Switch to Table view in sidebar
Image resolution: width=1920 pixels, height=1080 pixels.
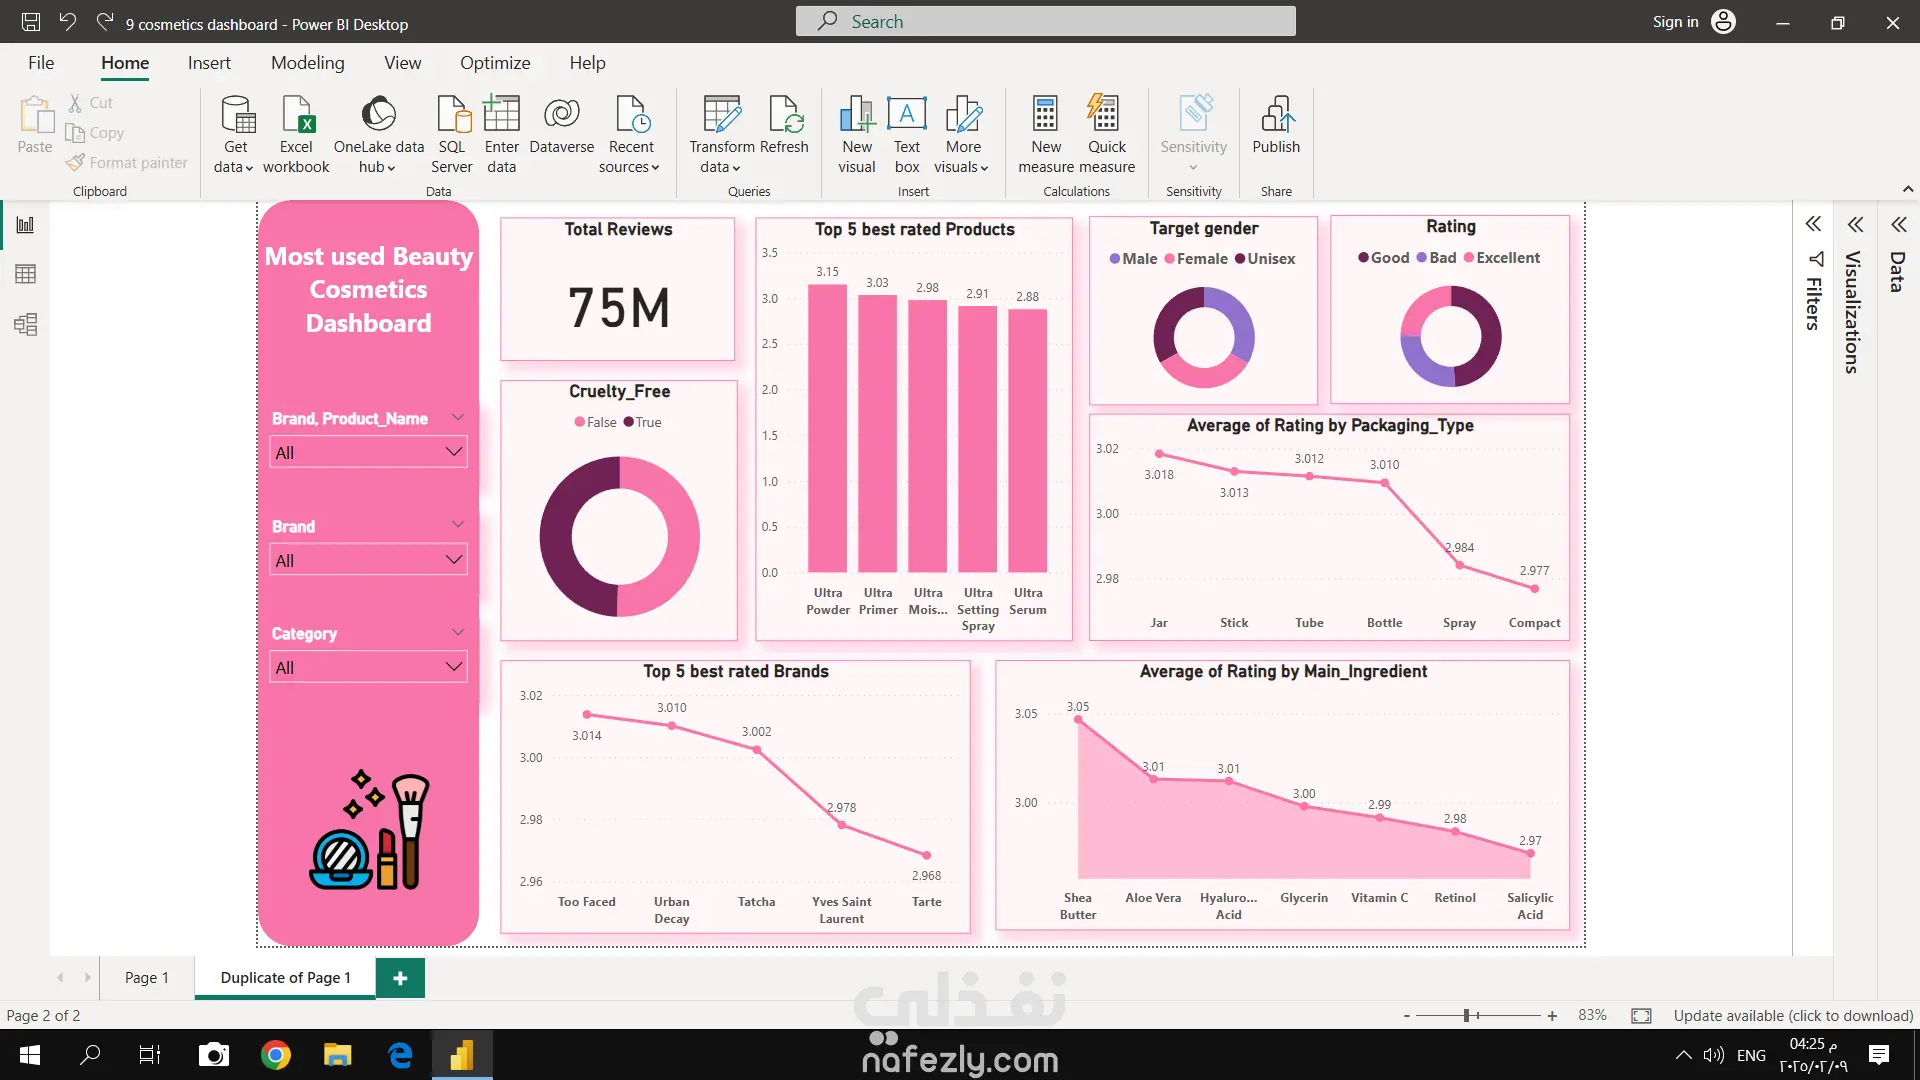click(26, 274)
